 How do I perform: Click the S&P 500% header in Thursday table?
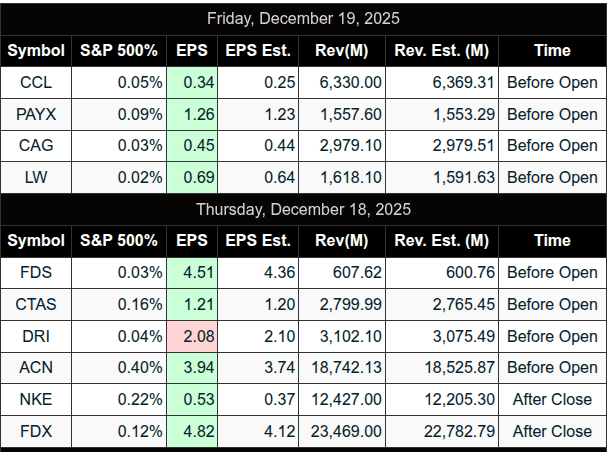(119, 240)
